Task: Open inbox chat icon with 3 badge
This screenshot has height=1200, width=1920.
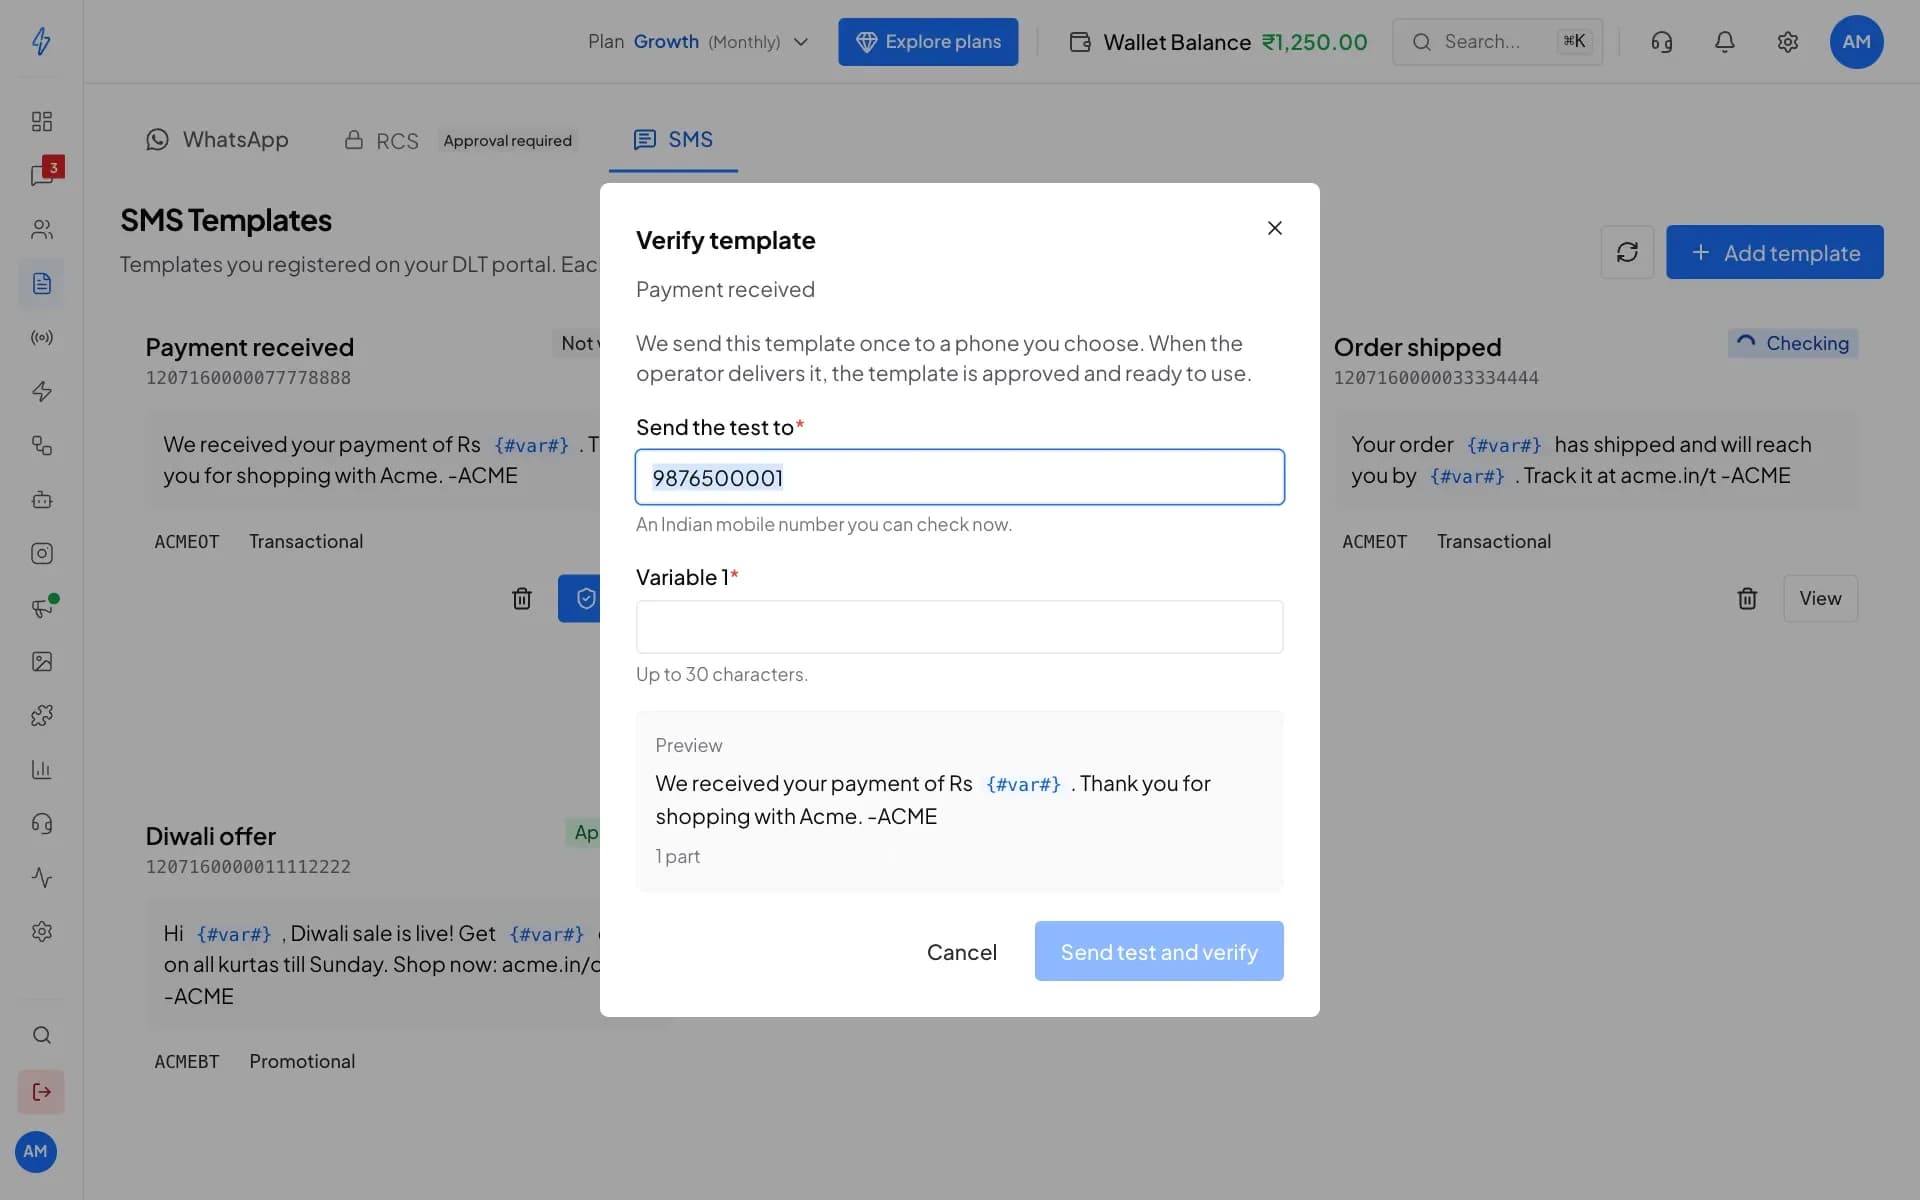Action: point(41,175)
